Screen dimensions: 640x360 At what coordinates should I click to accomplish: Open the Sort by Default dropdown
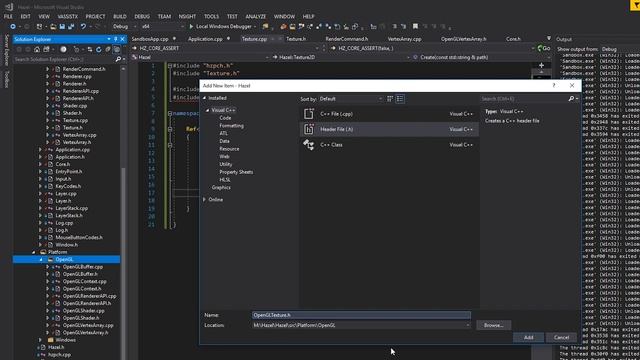(x=350, y=99)
